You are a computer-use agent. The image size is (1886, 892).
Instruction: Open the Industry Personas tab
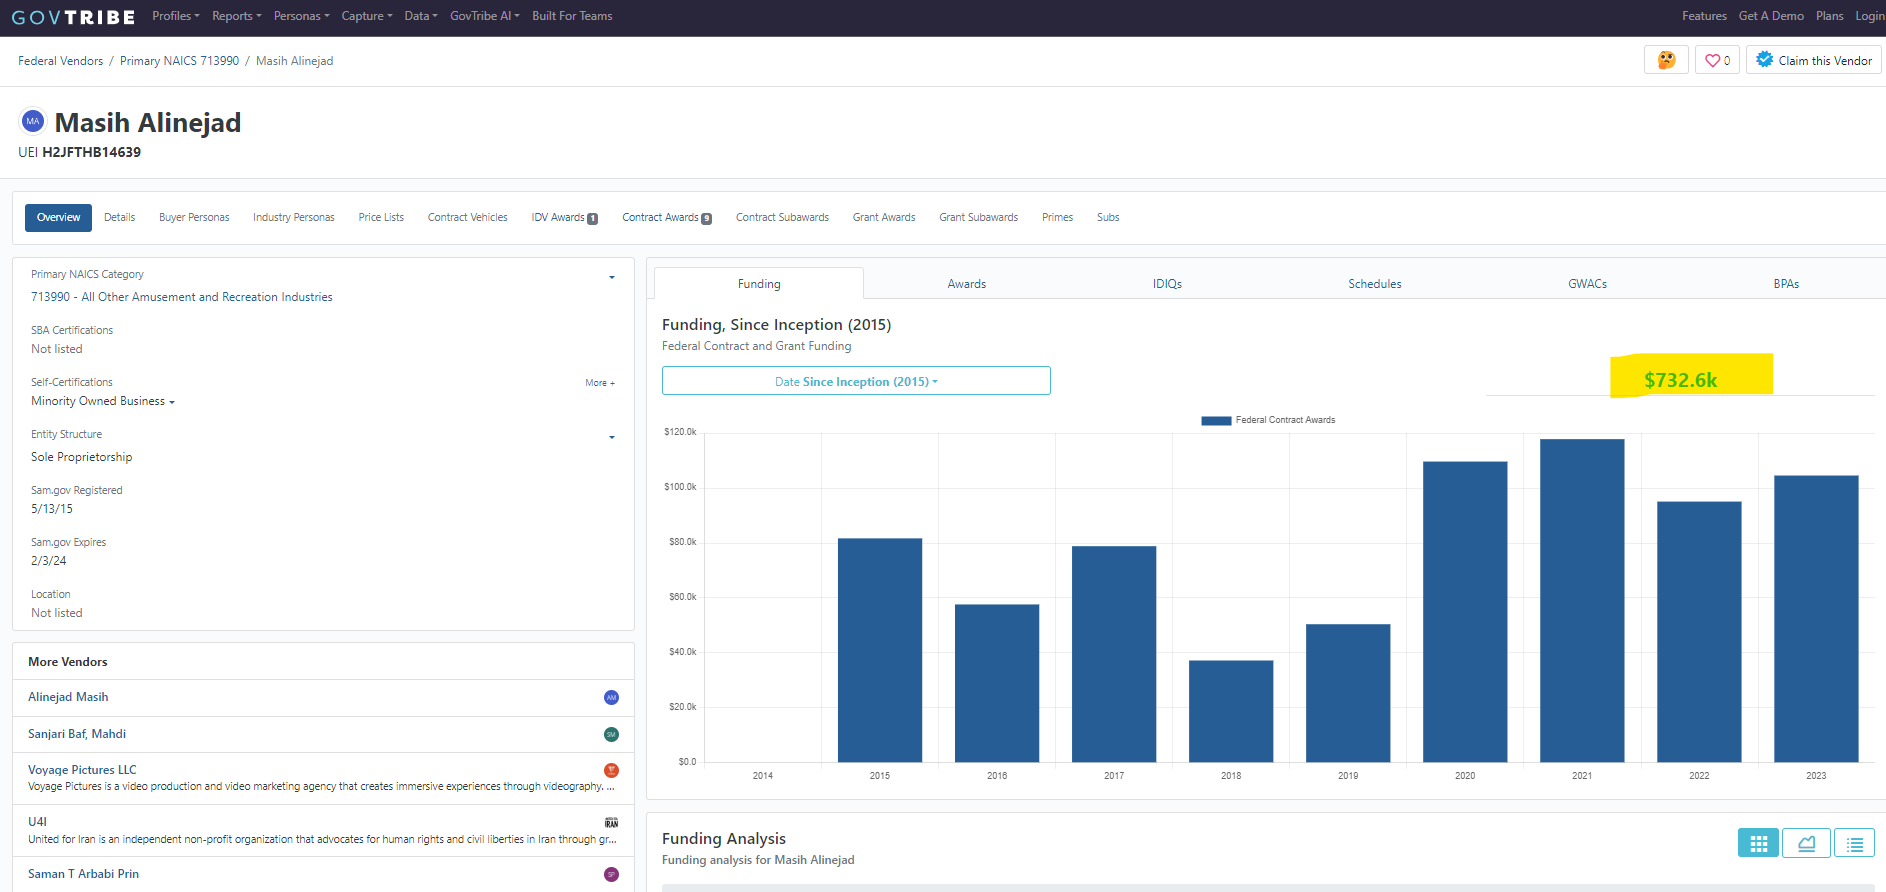(294, 218)
